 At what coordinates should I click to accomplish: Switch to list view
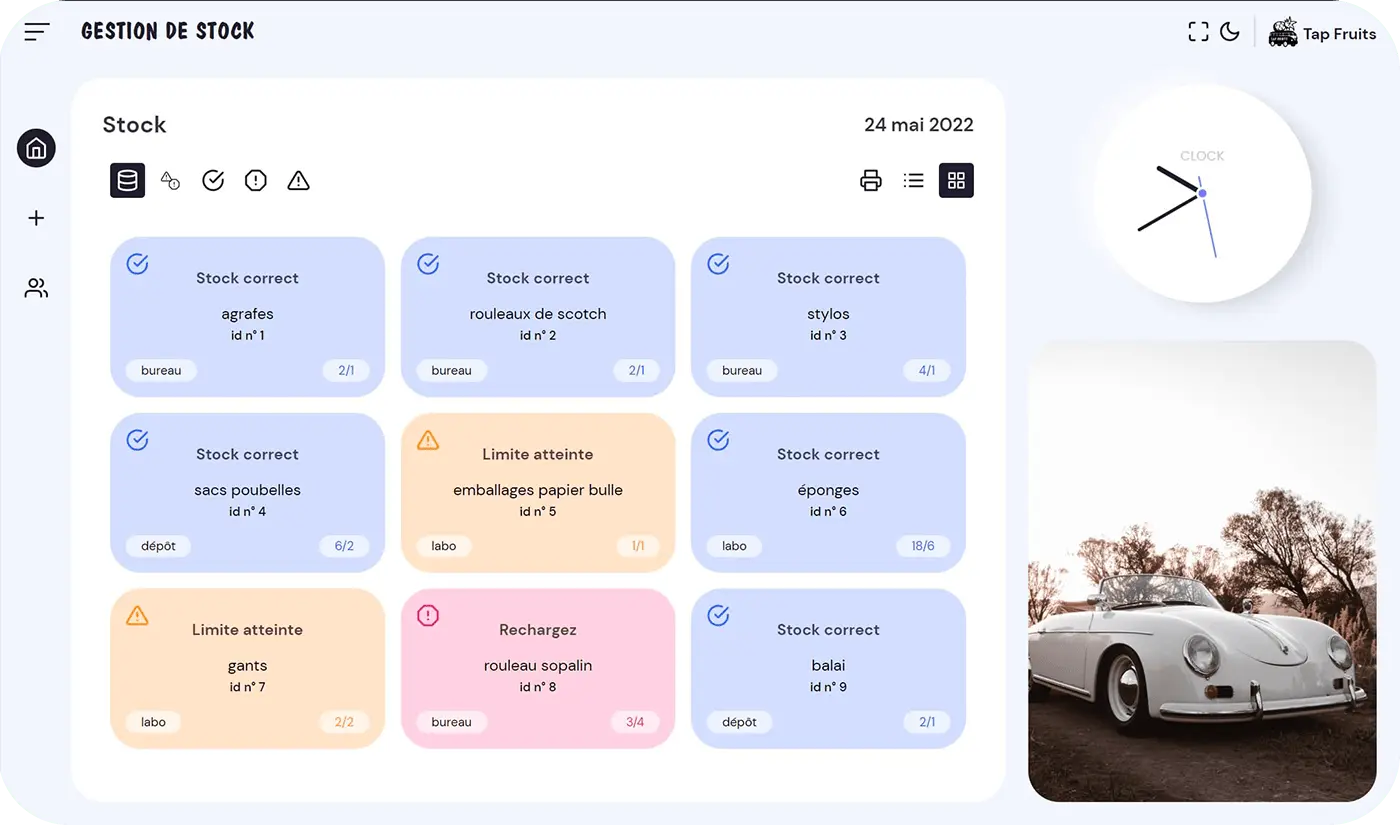point(913,181)
